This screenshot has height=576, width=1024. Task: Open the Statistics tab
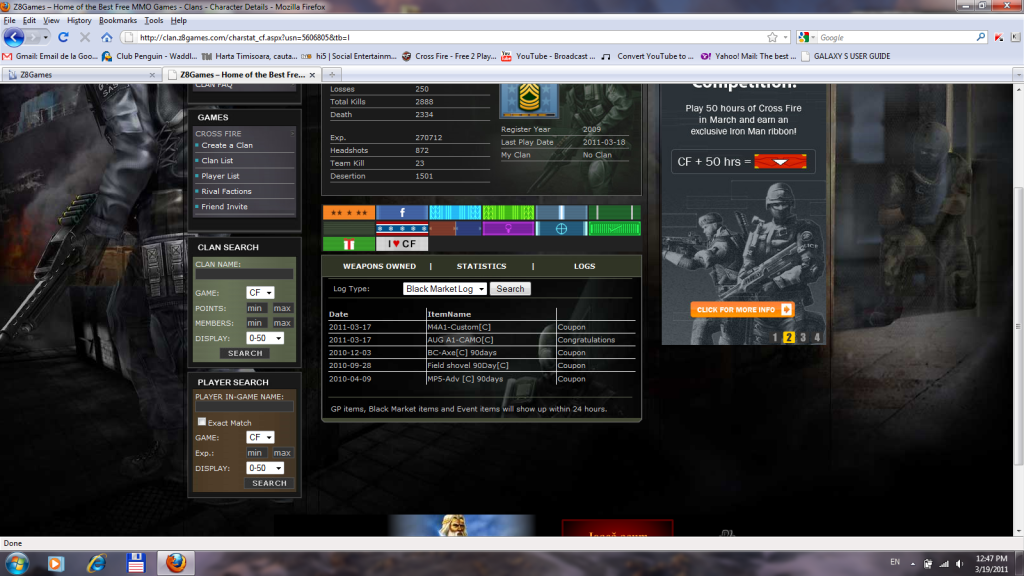(481, 267)
